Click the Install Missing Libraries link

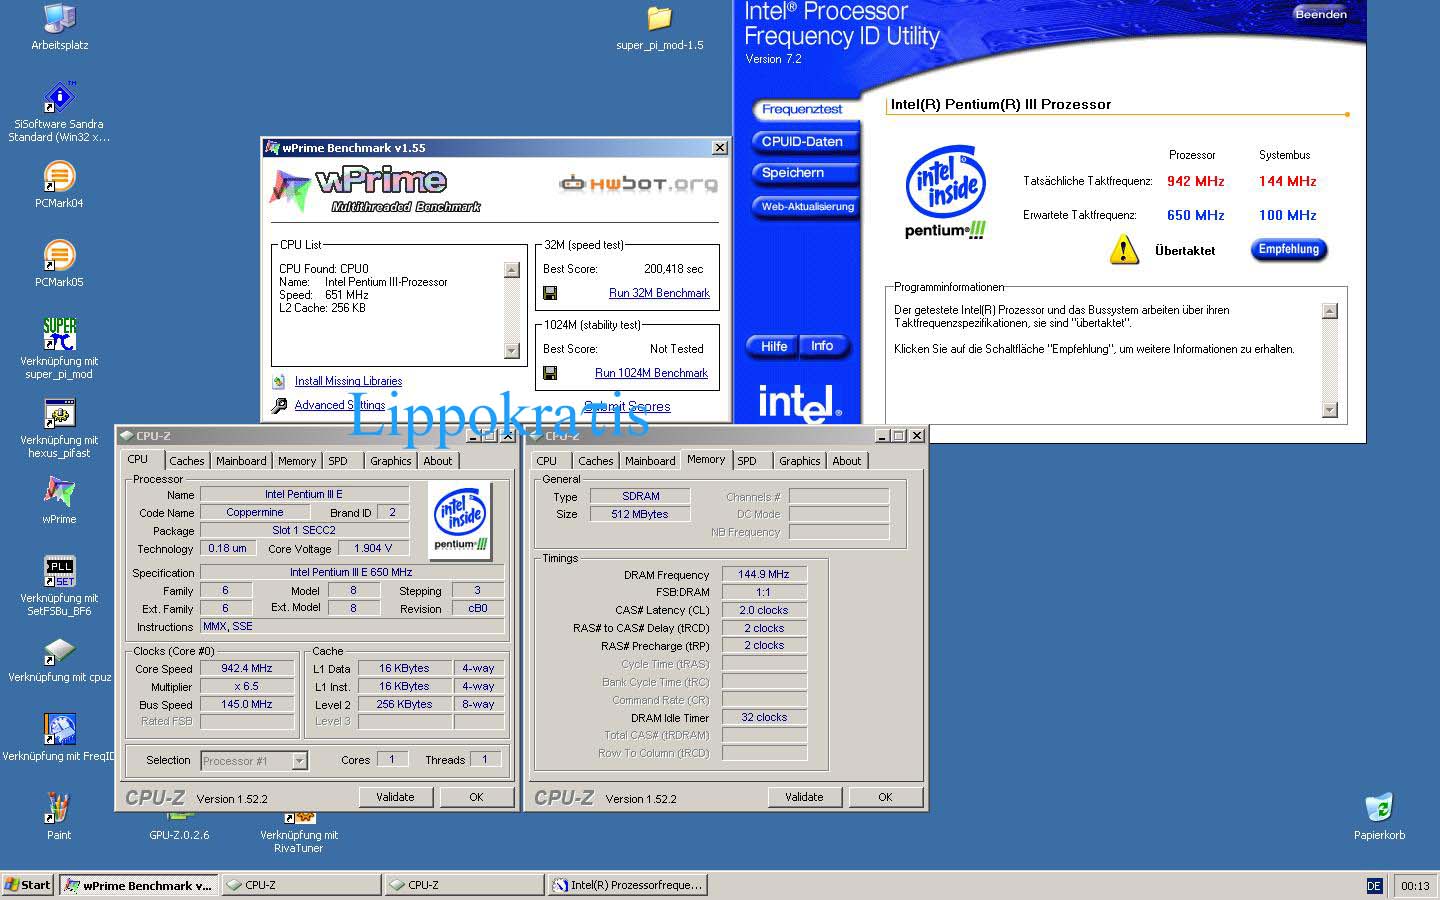(348, 381)
